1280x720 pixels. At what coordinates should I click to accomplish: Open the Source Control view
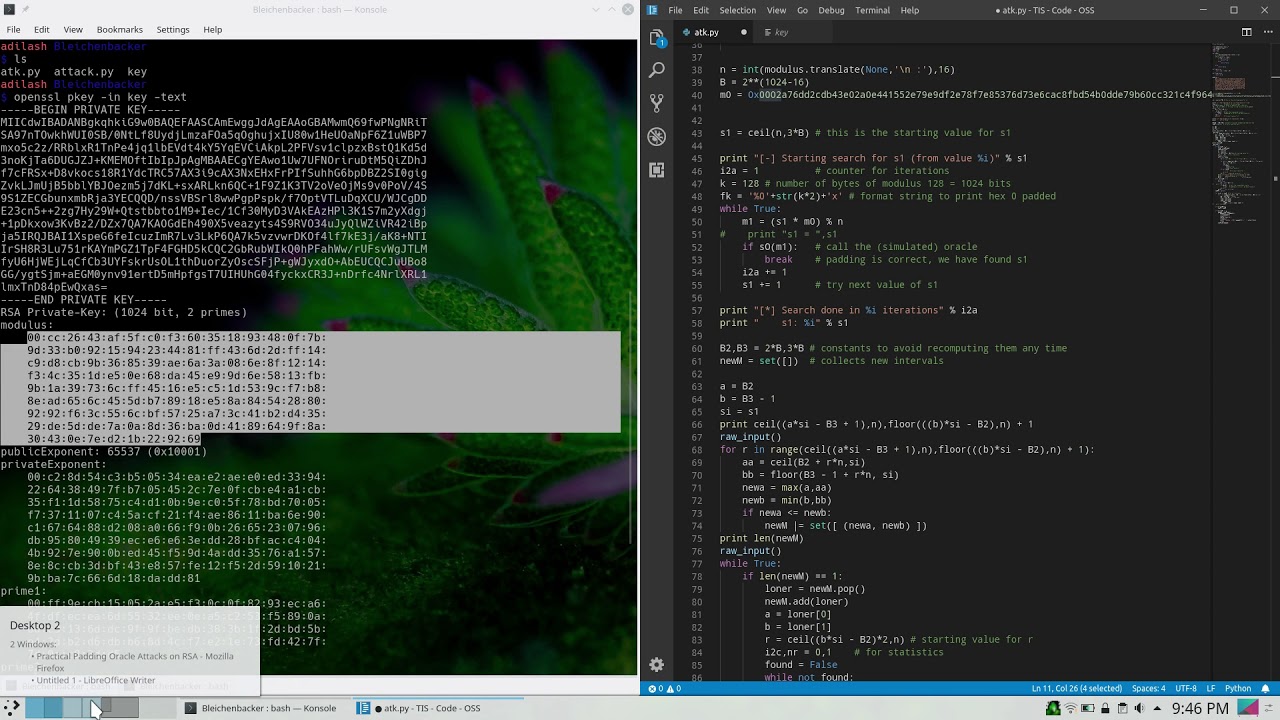[657, 103]
